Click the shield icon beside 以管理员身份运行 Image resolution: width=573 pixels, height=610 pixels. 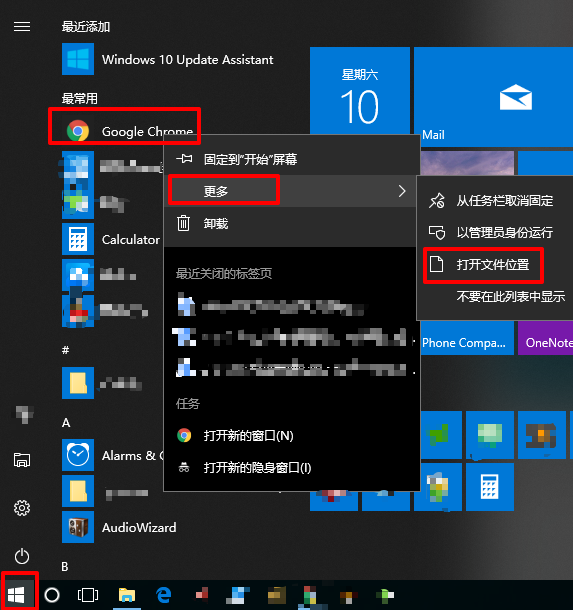(436, 232)
